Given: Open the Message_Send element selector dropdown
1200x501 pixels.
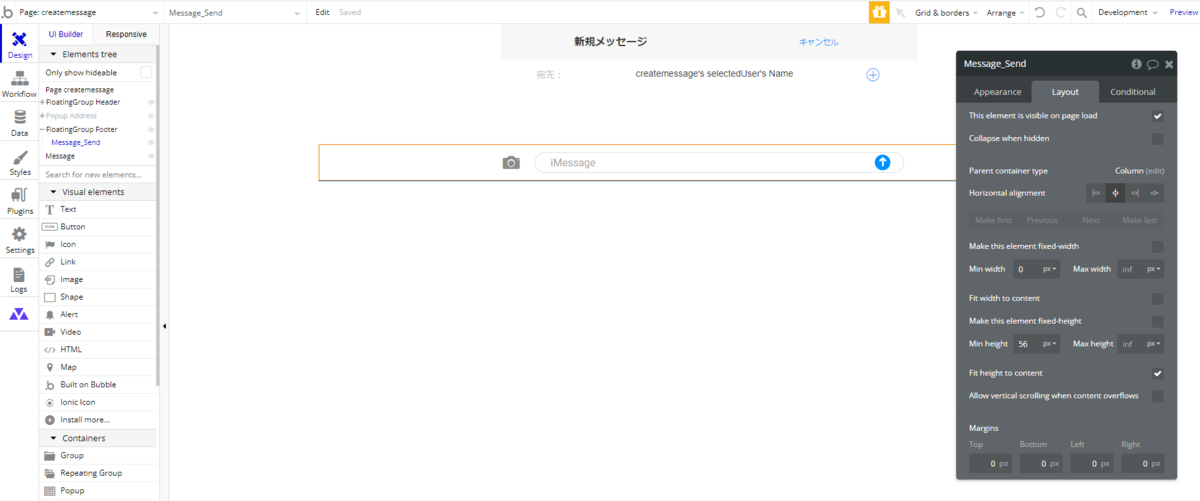Looking at the screenshot, I should click(x=235, y=13).
